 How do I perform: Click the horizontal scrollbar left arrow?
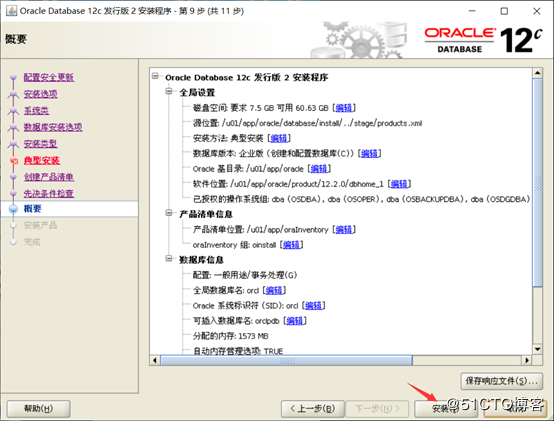[x=155, y=361]
